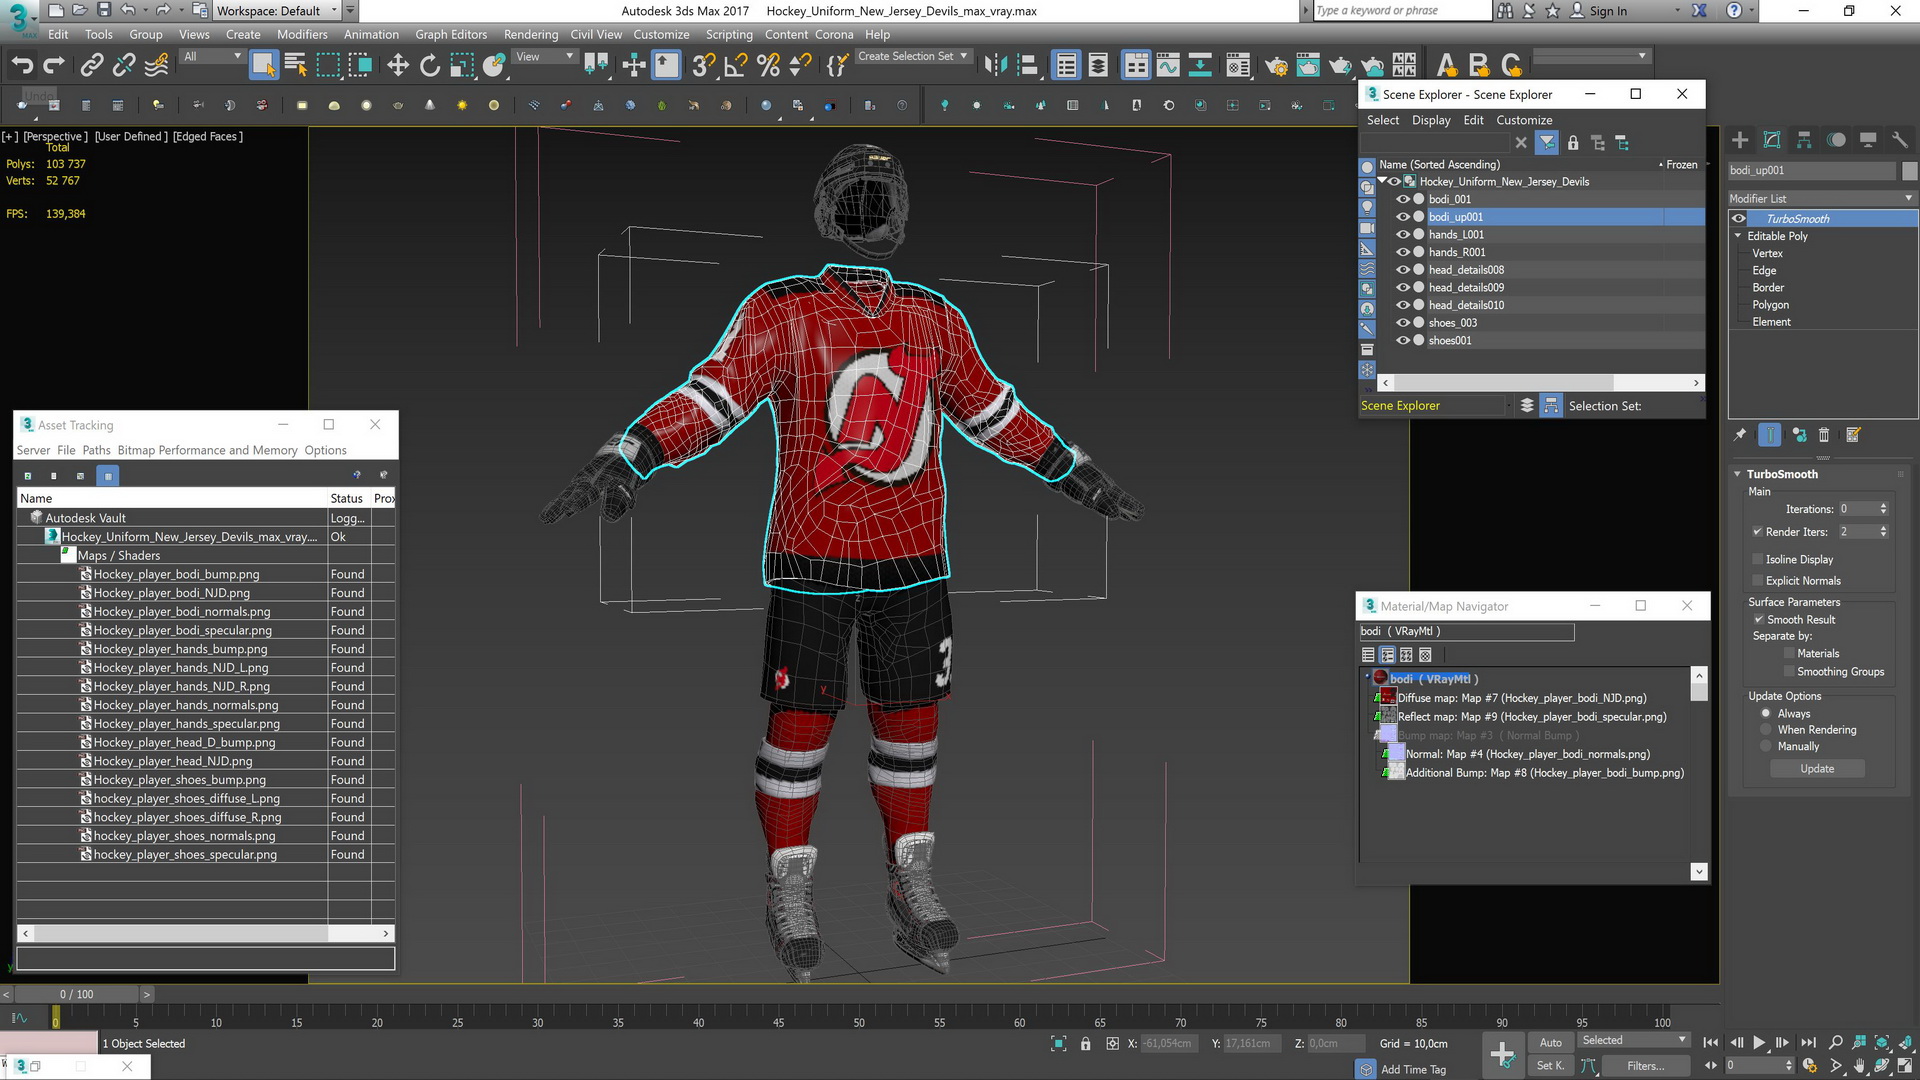Click Add Time Tag label

pyautogui.click(x=1413, y=1070)
